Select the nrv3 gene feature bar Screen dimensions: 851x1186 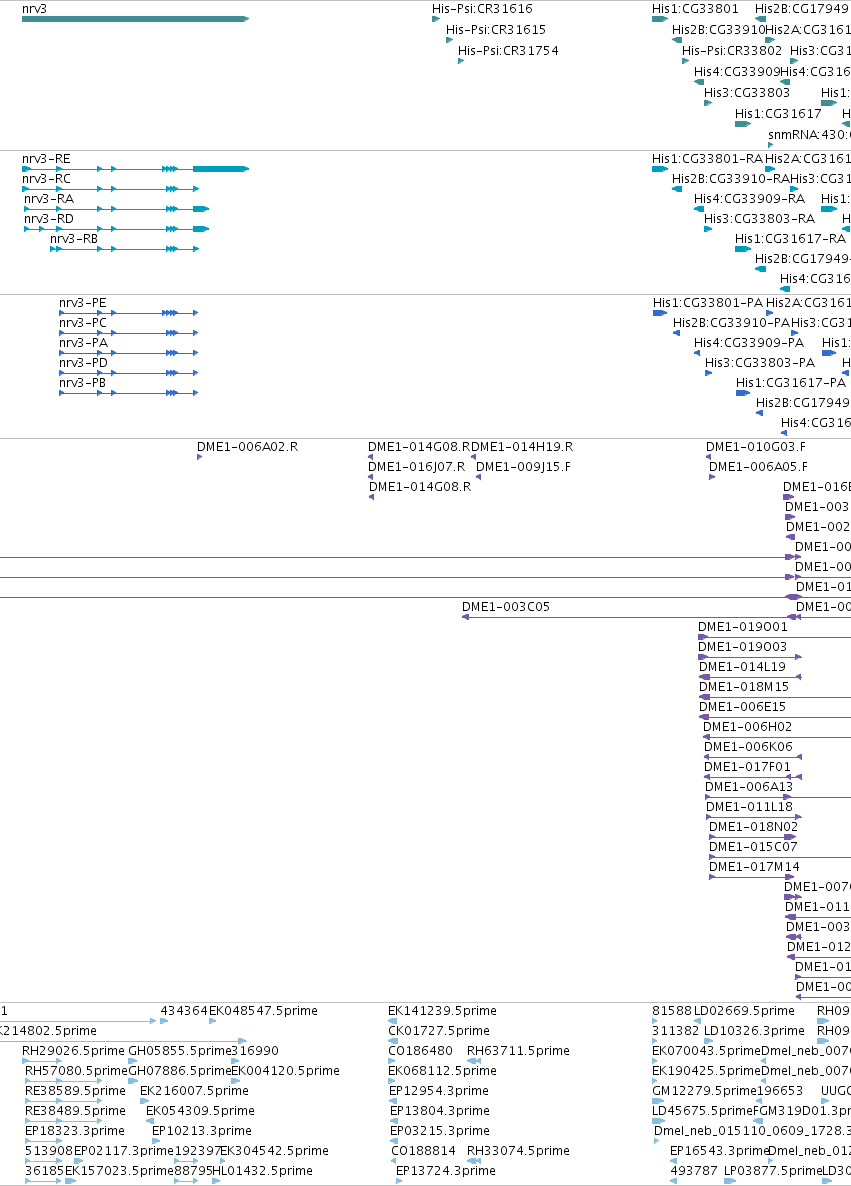(135, 19)
